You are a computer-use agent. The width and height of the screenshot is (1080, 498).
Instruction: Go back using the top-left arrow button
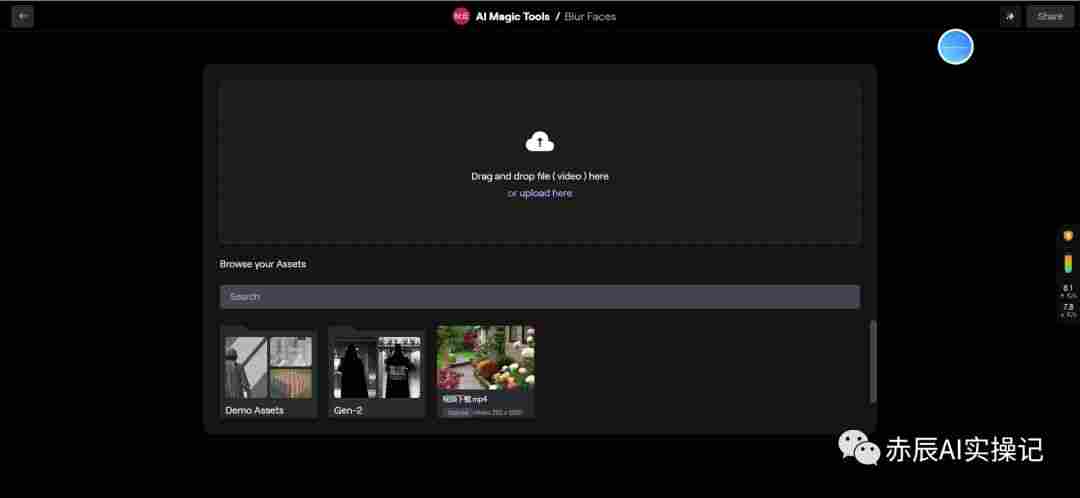pos(22,17)
